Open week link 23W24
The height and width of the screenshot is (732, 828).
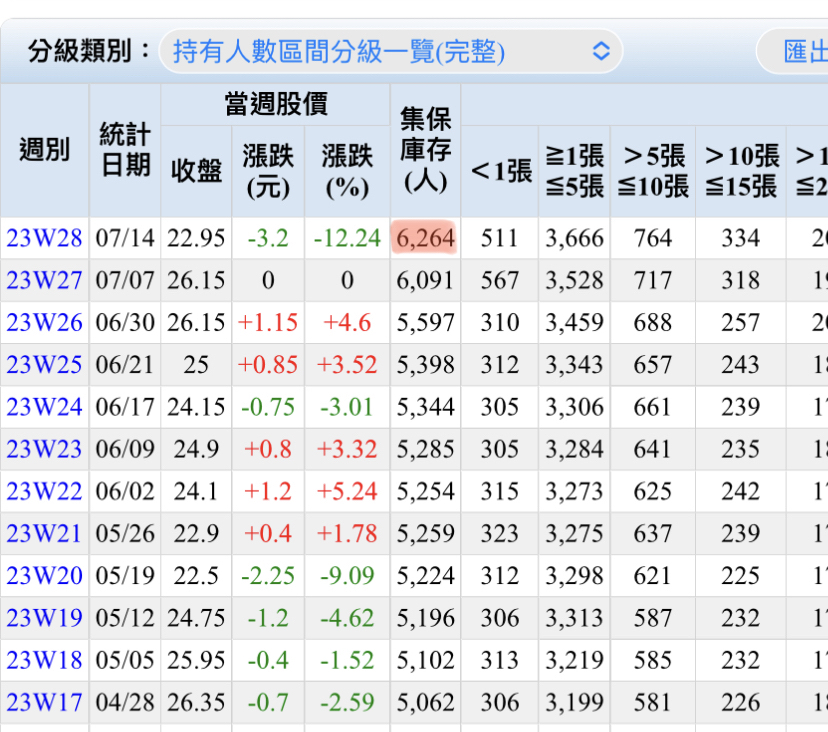point(44,407)
